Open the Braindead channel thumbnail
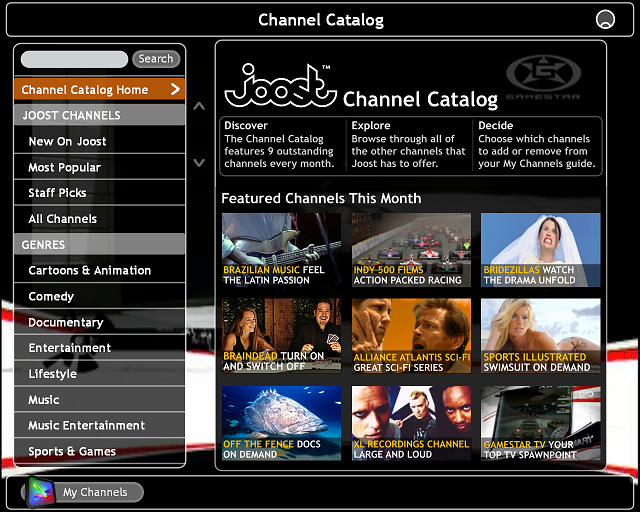The width and height of the screenshot is (640, 512). 281,336
